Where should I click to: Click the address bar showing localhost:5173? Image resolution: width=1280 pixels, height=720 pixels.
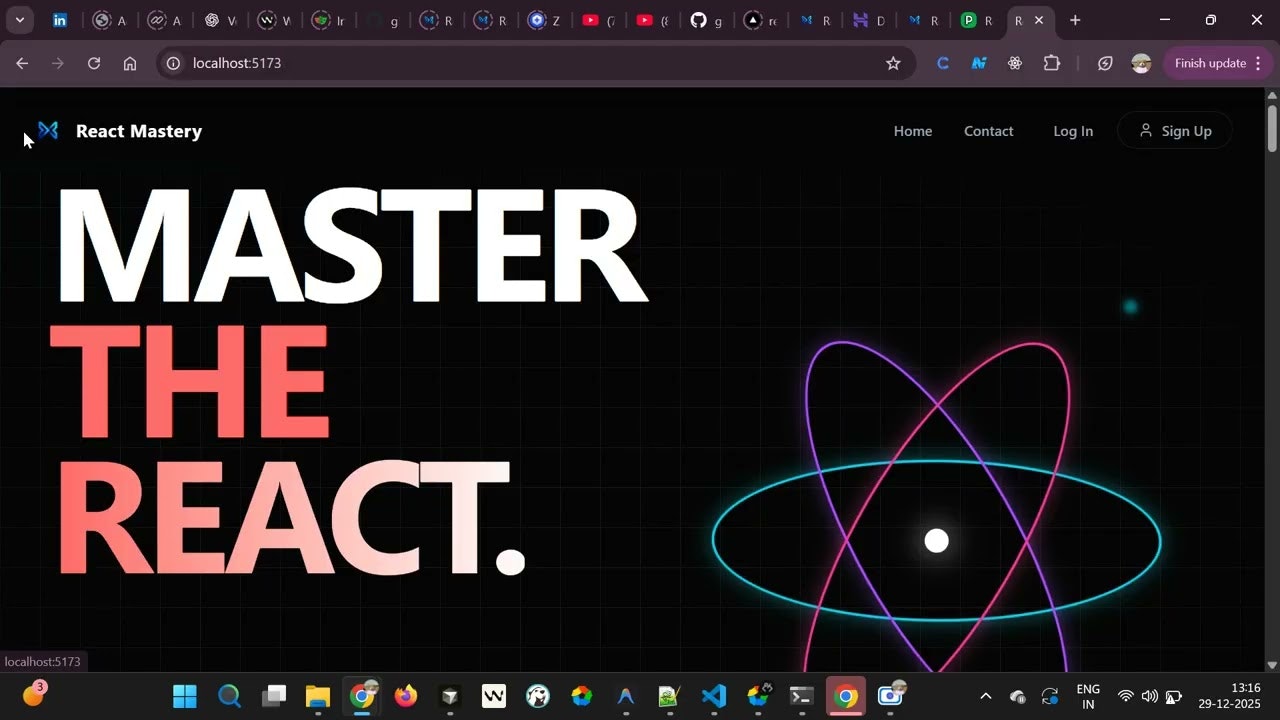pyautogui.click(x=236, y=63)
